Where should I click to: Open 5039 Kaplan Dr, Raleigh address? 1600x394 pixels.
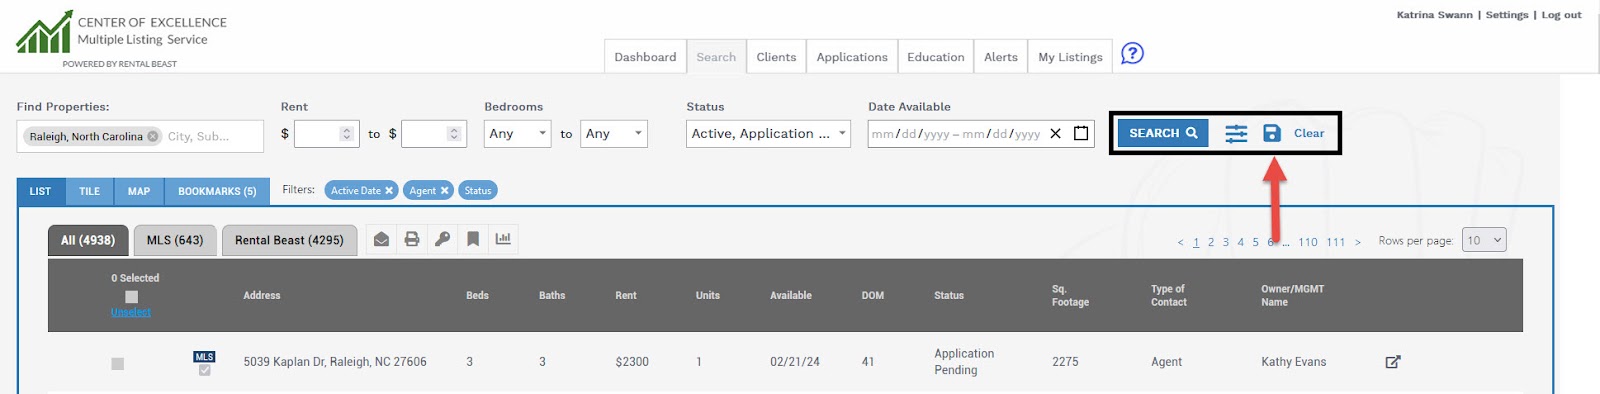tap(335, 362)
